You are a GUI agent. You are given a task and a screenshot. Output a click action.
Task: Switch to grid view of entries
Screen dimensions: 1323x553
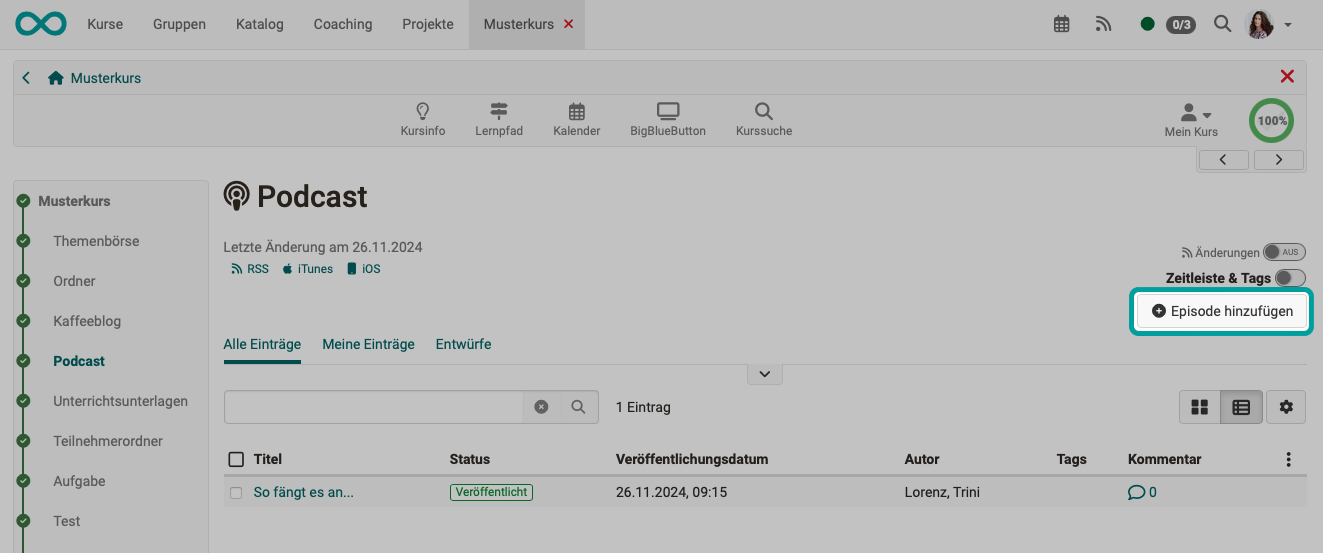pos(1200,407)
